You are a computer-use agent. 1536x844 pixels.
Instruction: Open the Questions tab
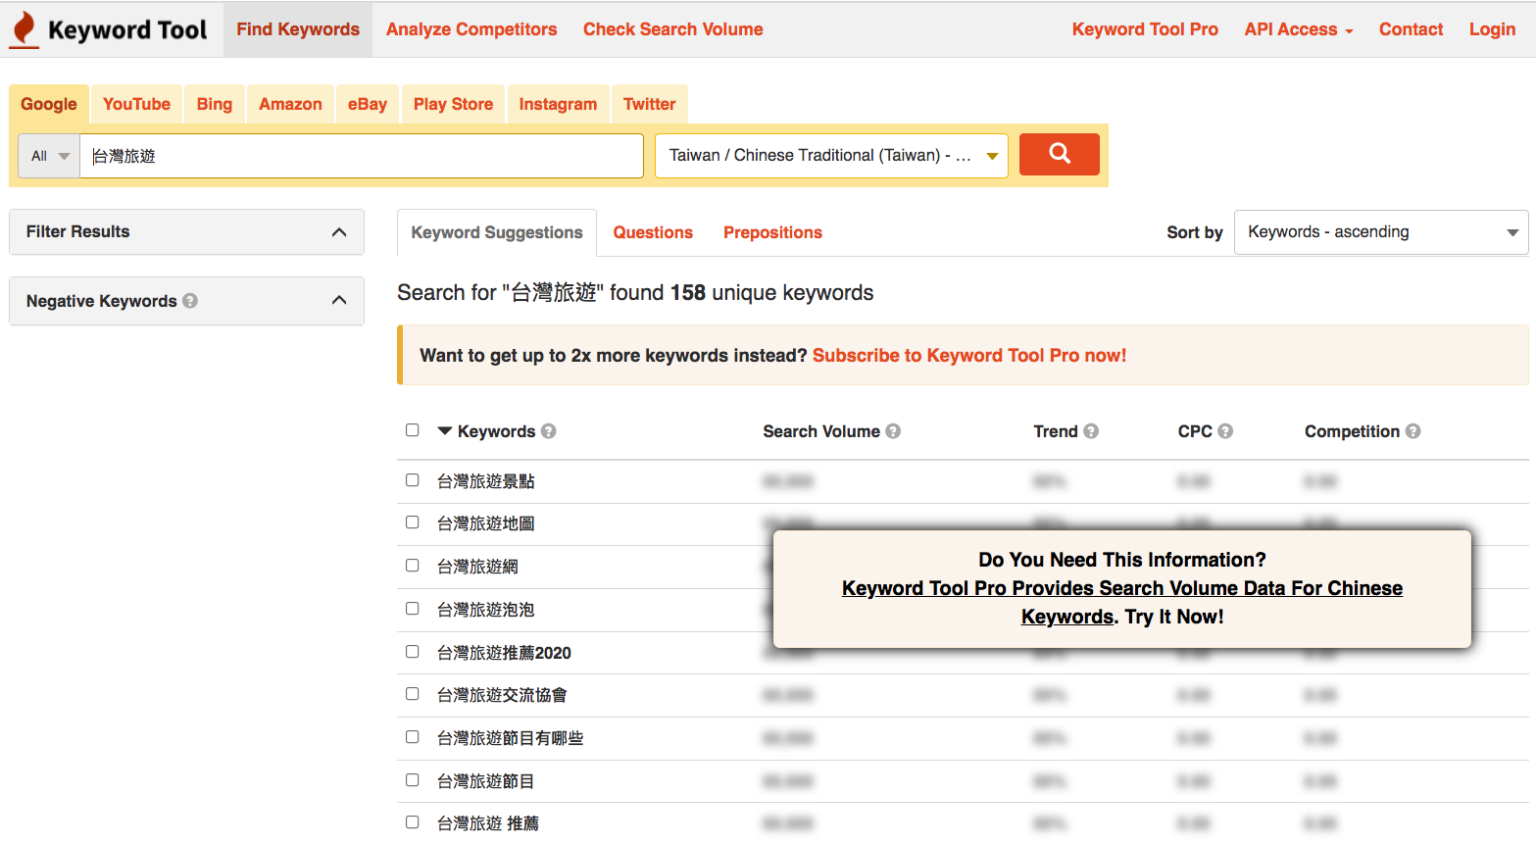(653, 232)
